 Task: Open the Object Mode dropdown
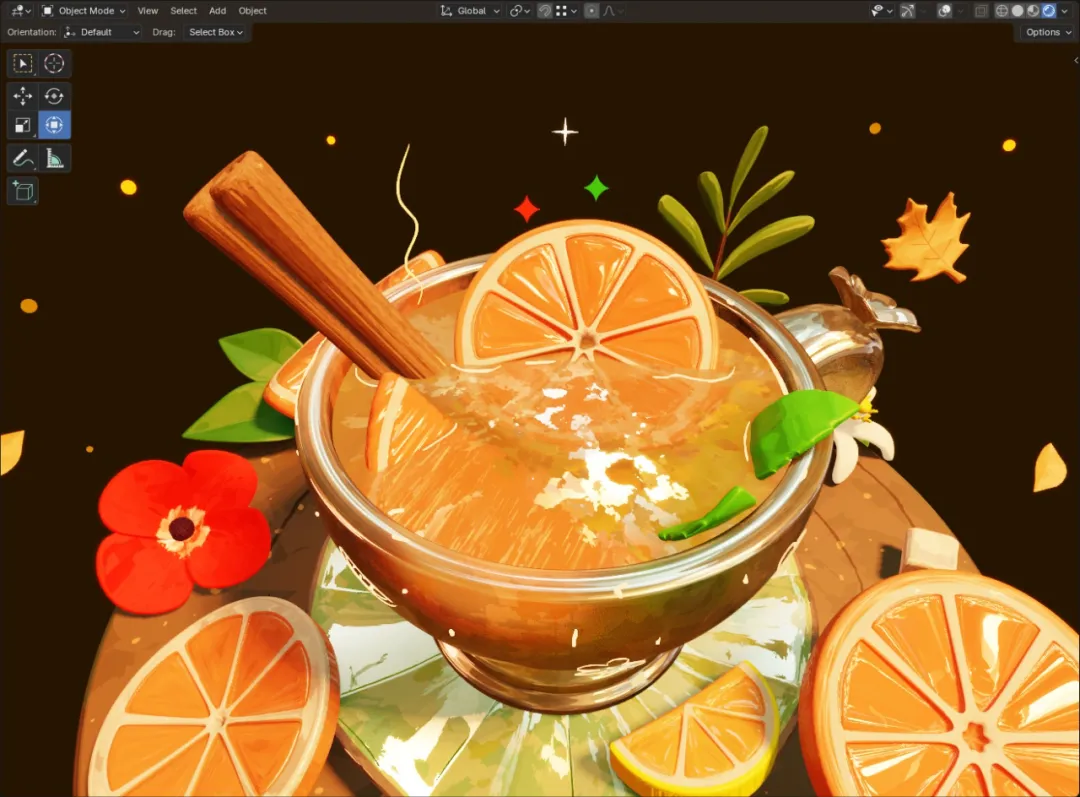[83, 10]
